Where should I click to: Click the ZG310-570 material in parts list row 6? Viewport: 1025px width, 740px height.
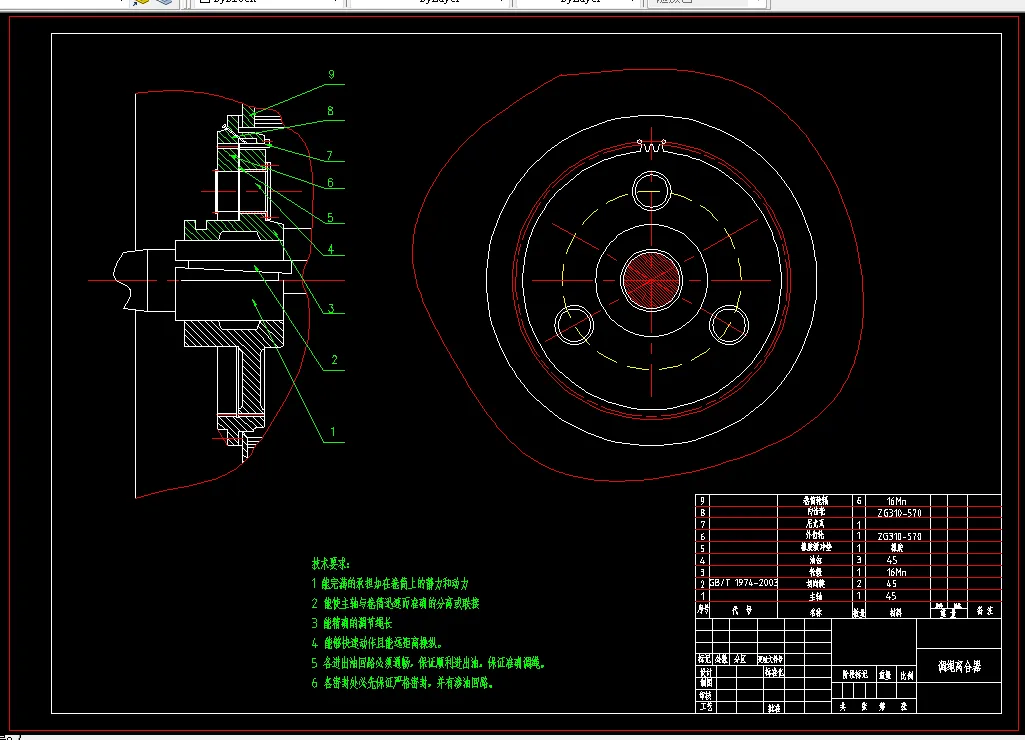[899, 537]
